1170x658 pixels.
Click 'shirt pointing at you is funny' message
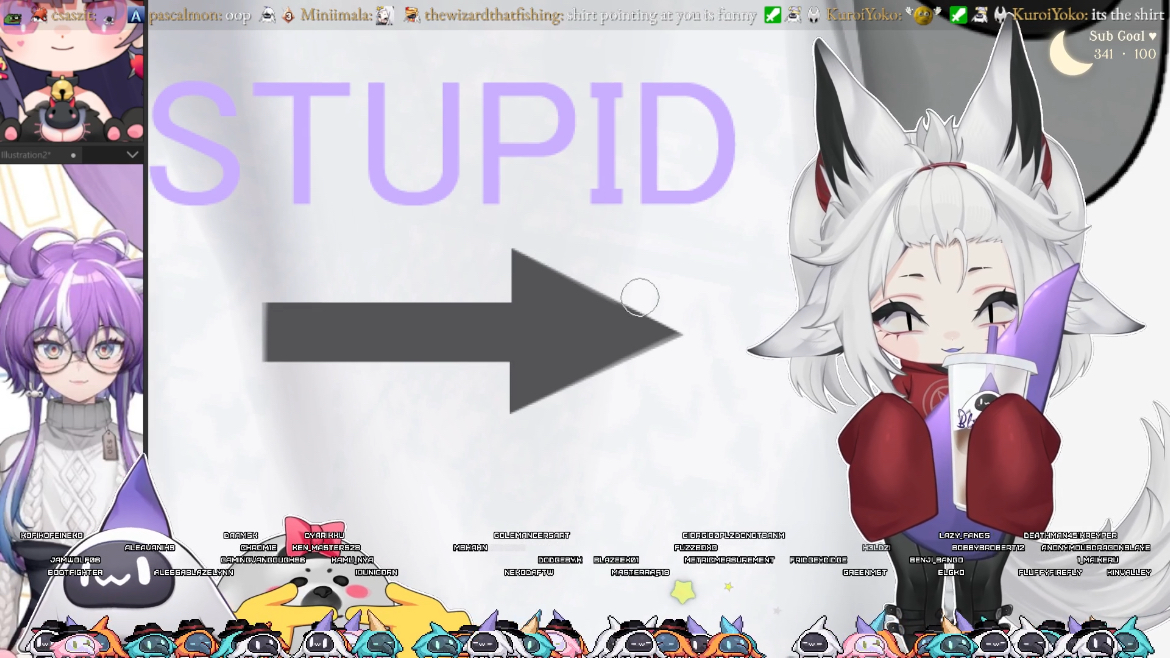point(662,15)
